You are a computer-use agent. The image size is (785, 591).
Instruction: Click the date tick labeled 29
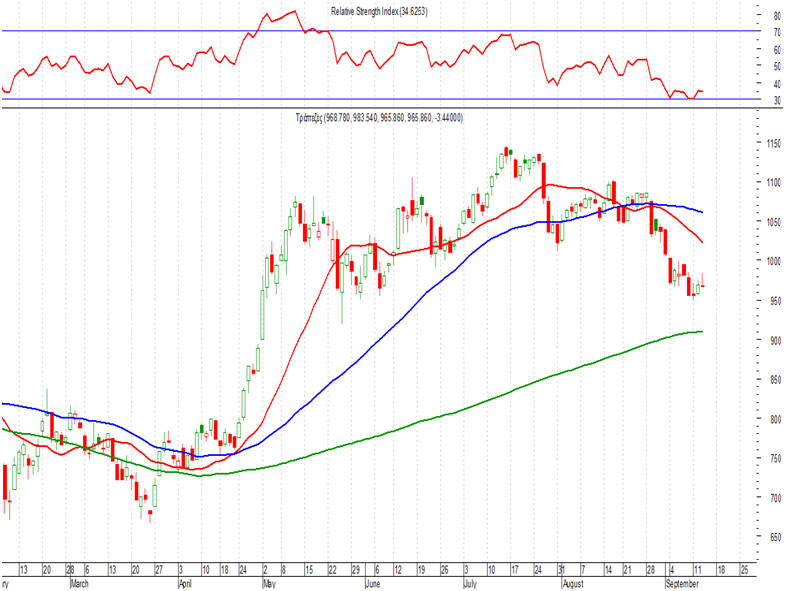coord(355,570)
